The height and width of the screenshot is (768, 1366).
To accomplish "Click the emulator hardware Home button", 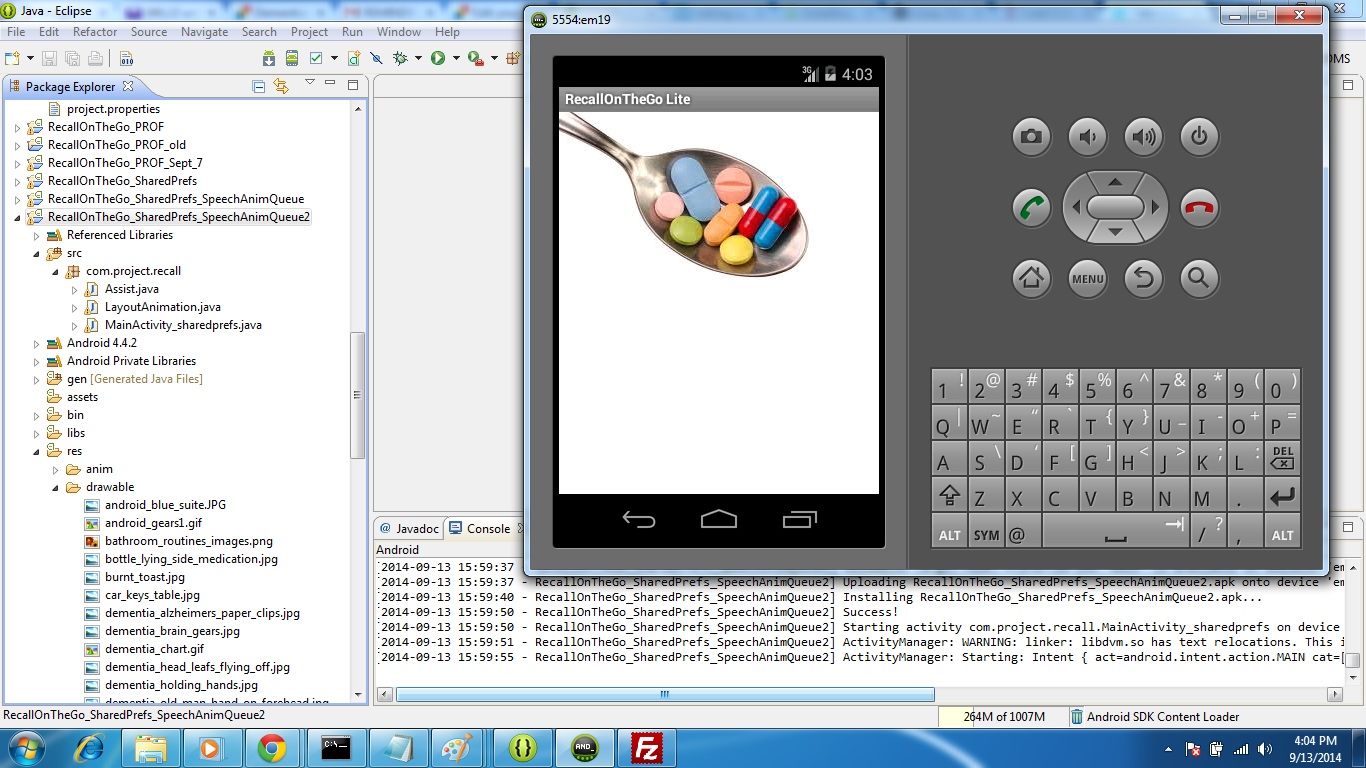I will pyautogui.click(x=1031, y=279).
